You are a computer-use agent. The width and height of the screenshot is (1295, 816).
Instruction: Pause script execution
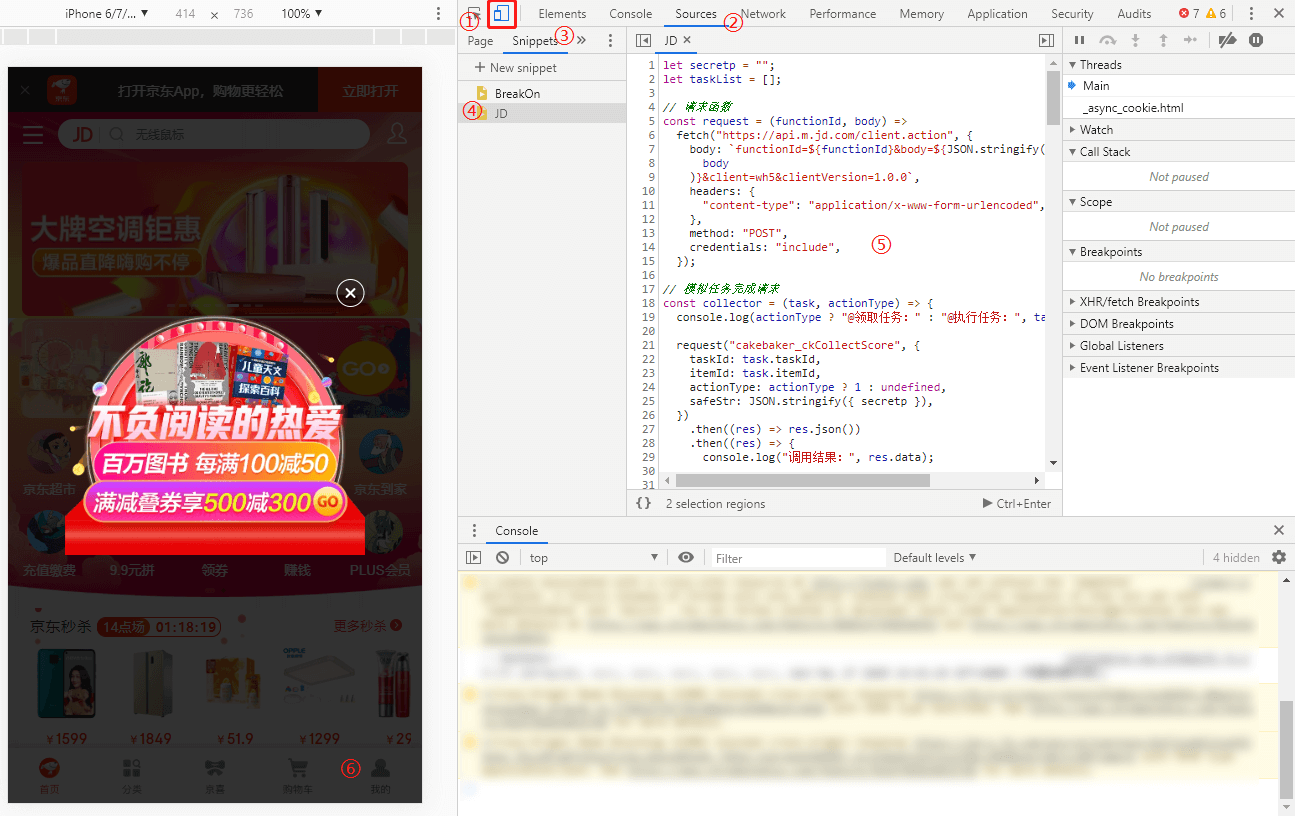click(1079, 40)
